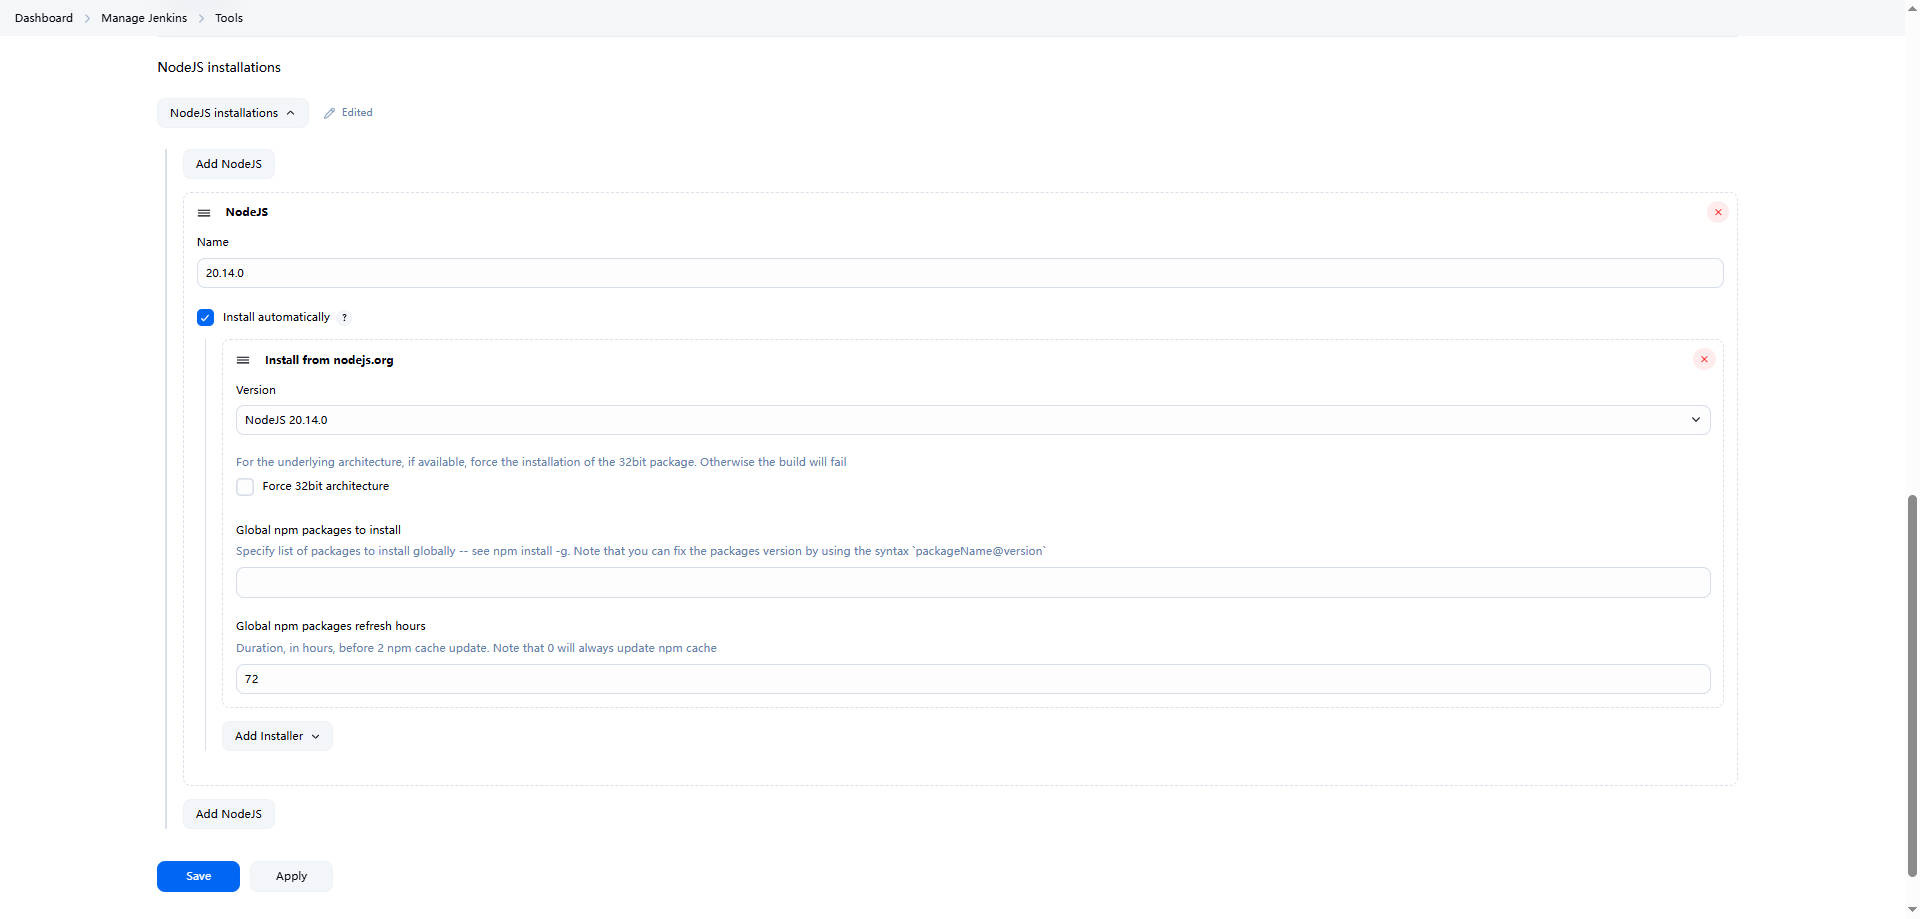Click the Apply button
The image size is (1920, 919).
[x=291, y=876]
